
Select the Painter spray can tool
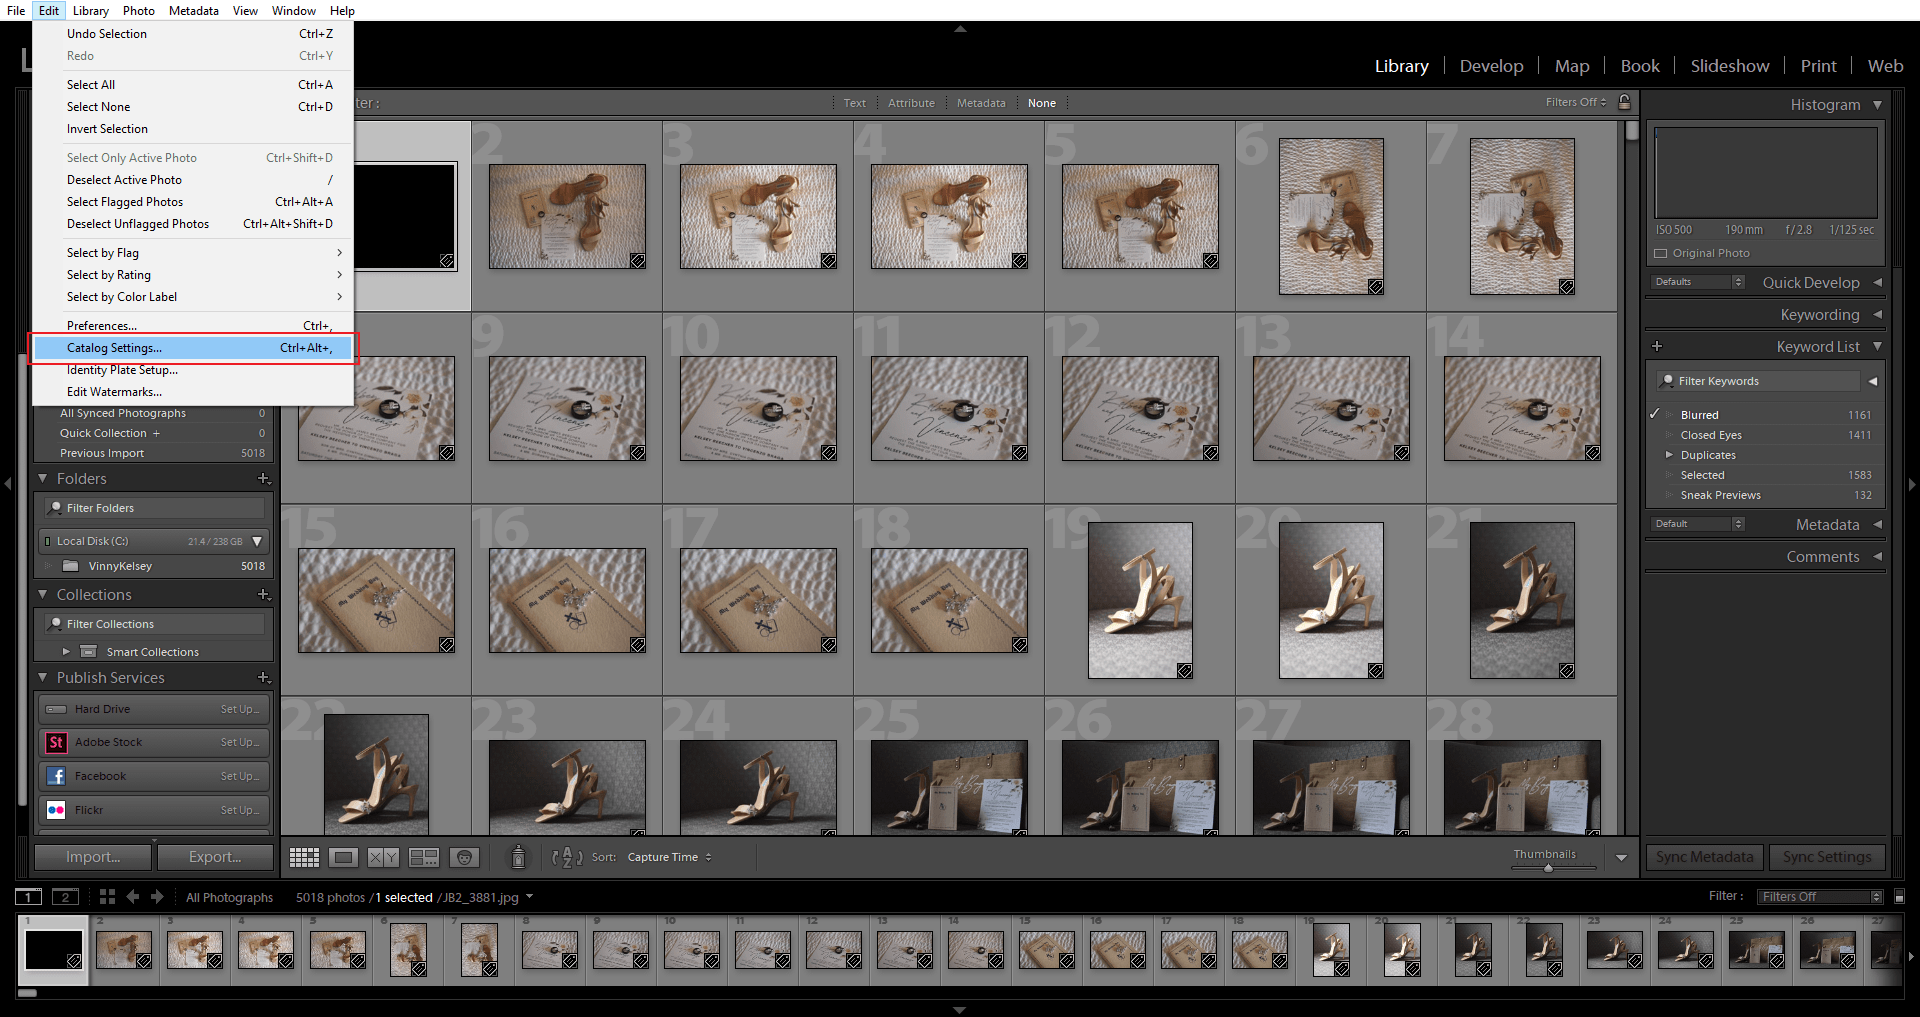coord(518,857)
